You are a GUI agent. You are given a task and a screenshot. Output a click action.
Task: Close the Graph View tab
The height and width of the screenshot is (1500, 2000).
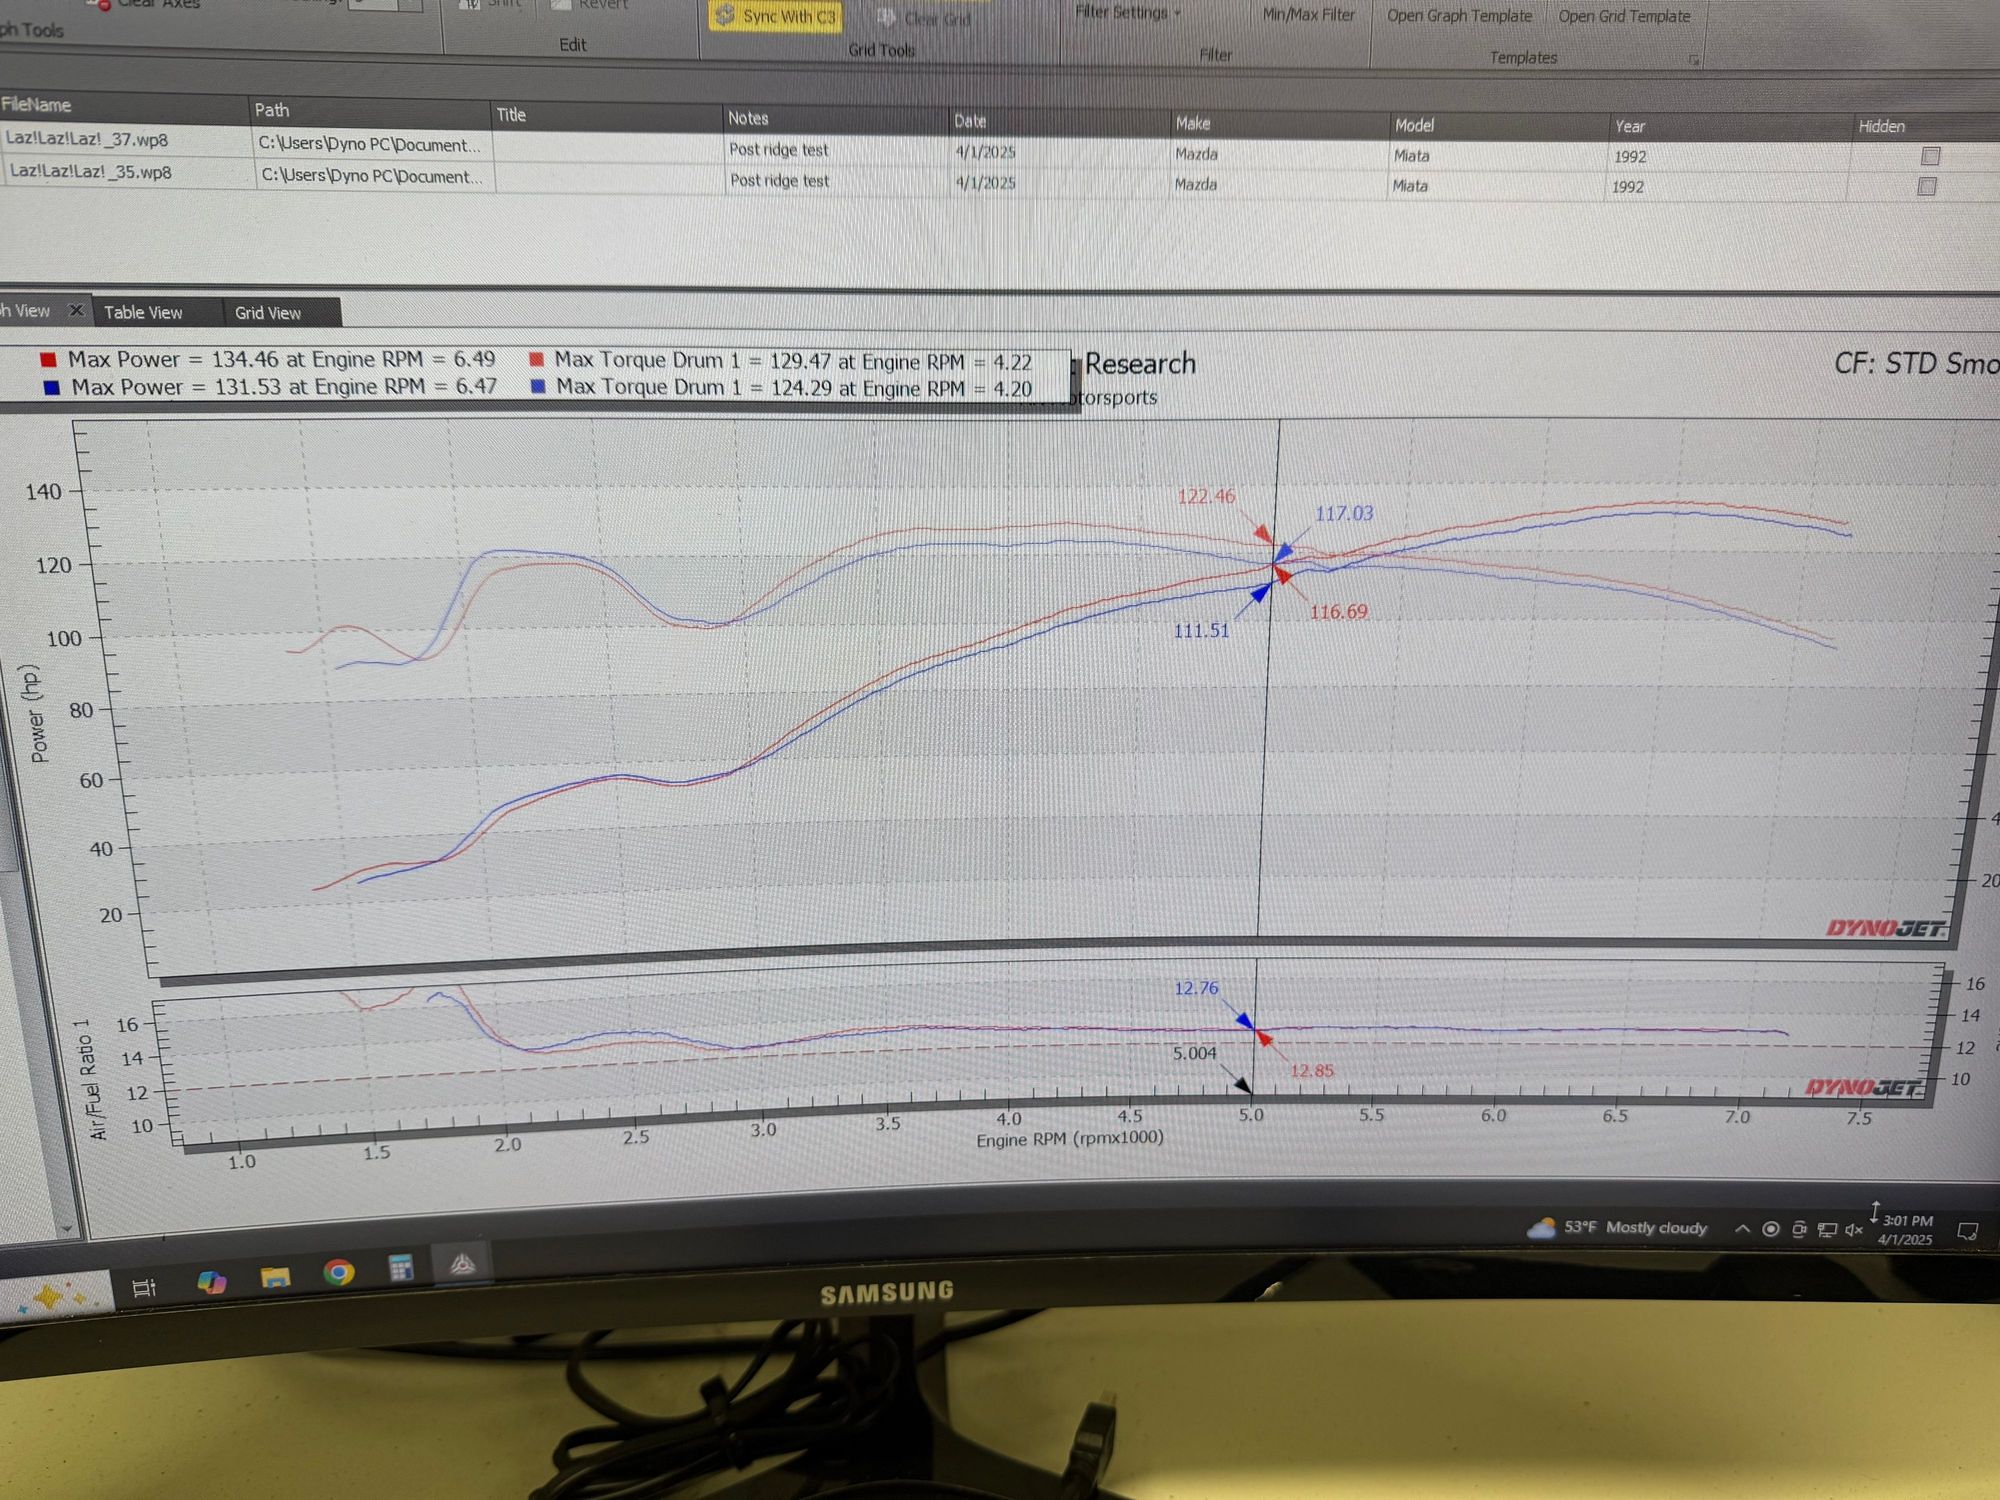pyautogui.click(x=76, y=310)
